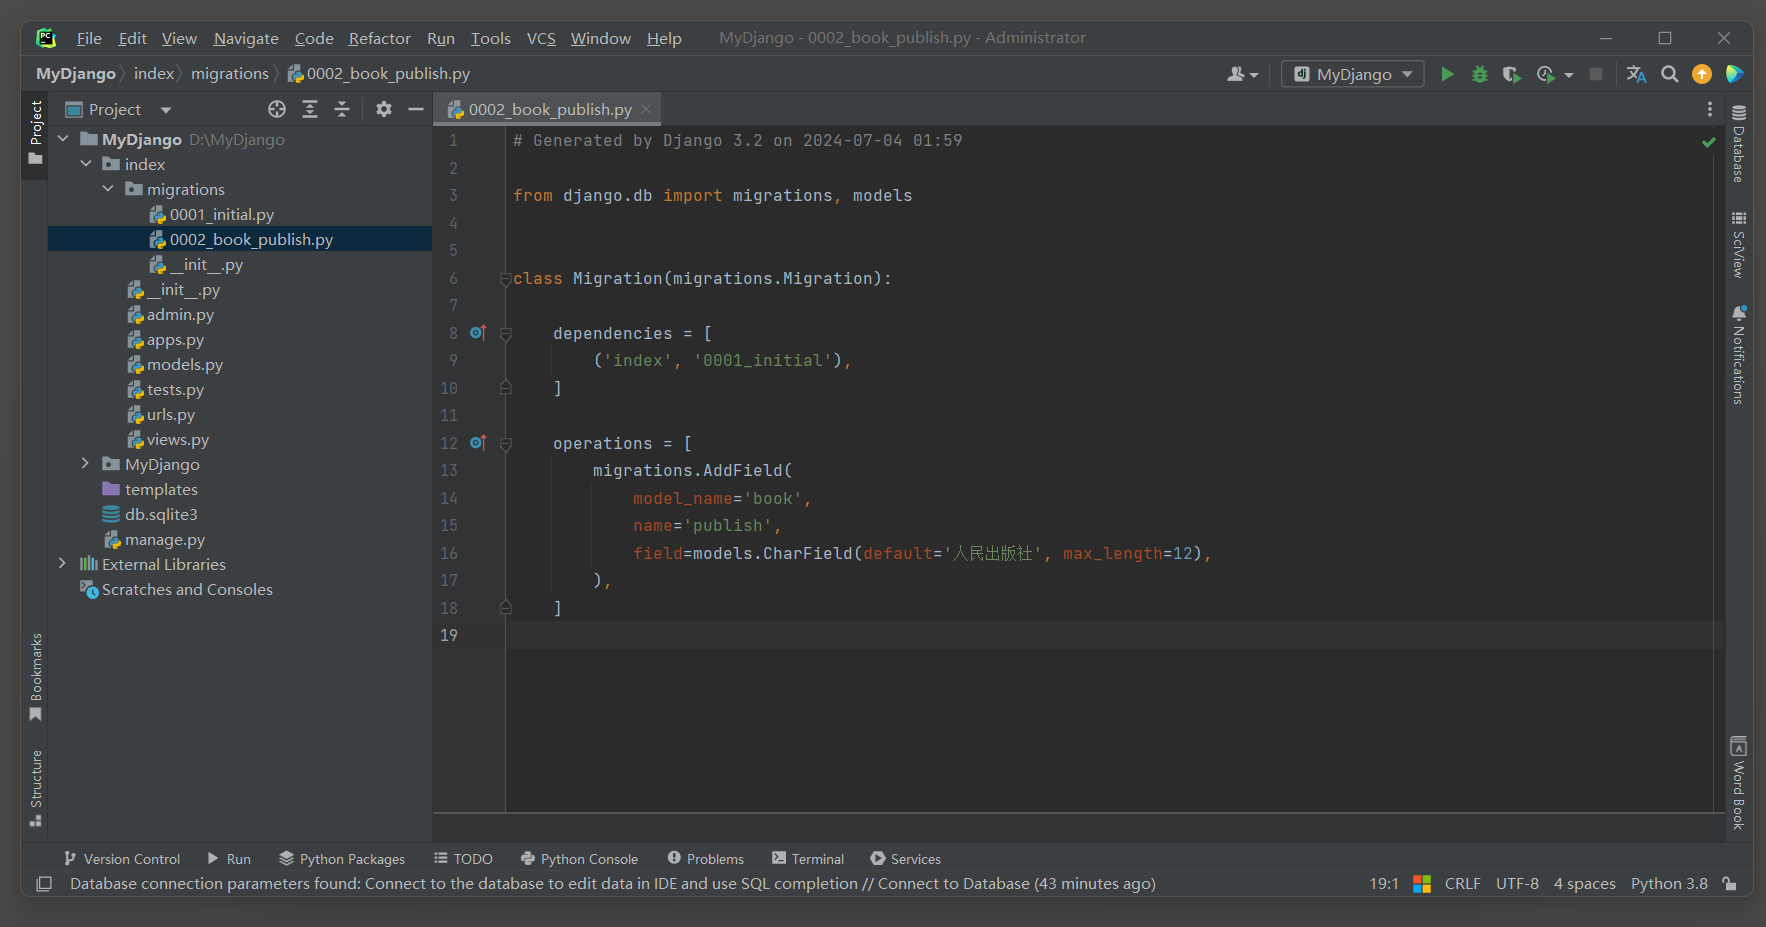Open the SciView tool window
The width and height of the screenshot is (1766, 927).
(x=1739, y=244)
